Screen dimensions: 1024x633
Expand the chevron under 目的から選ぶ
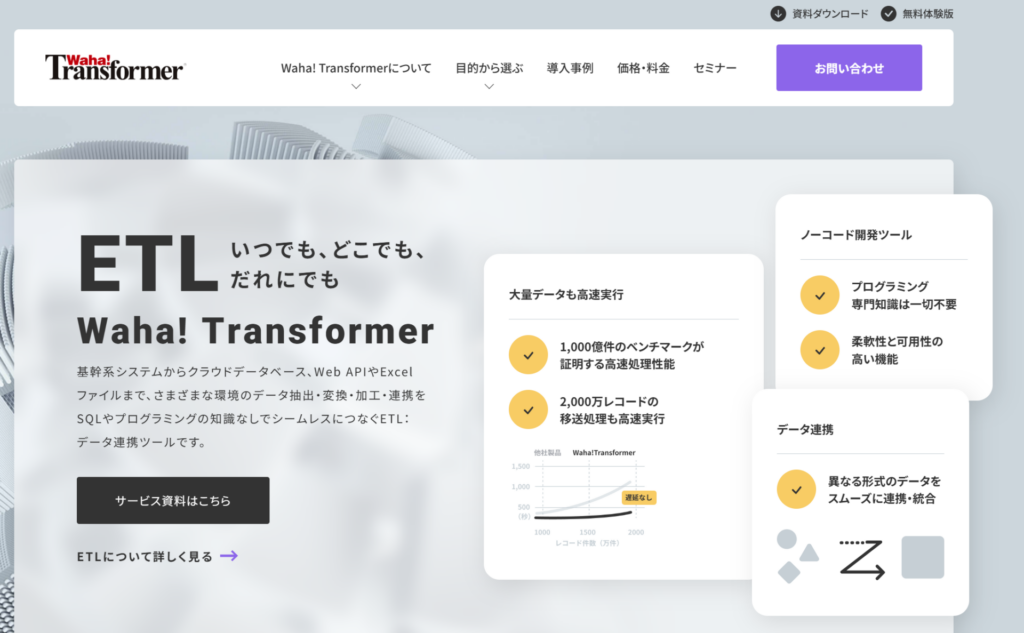coord(489,86)
